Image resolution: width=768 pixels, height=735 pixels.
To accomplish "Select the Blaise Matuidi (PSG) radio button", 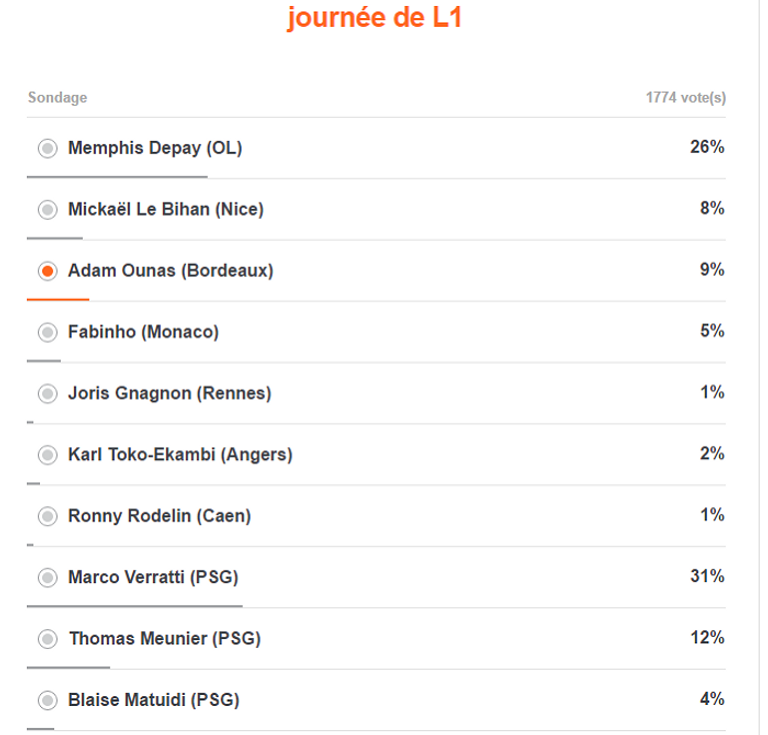I will 47,700.
